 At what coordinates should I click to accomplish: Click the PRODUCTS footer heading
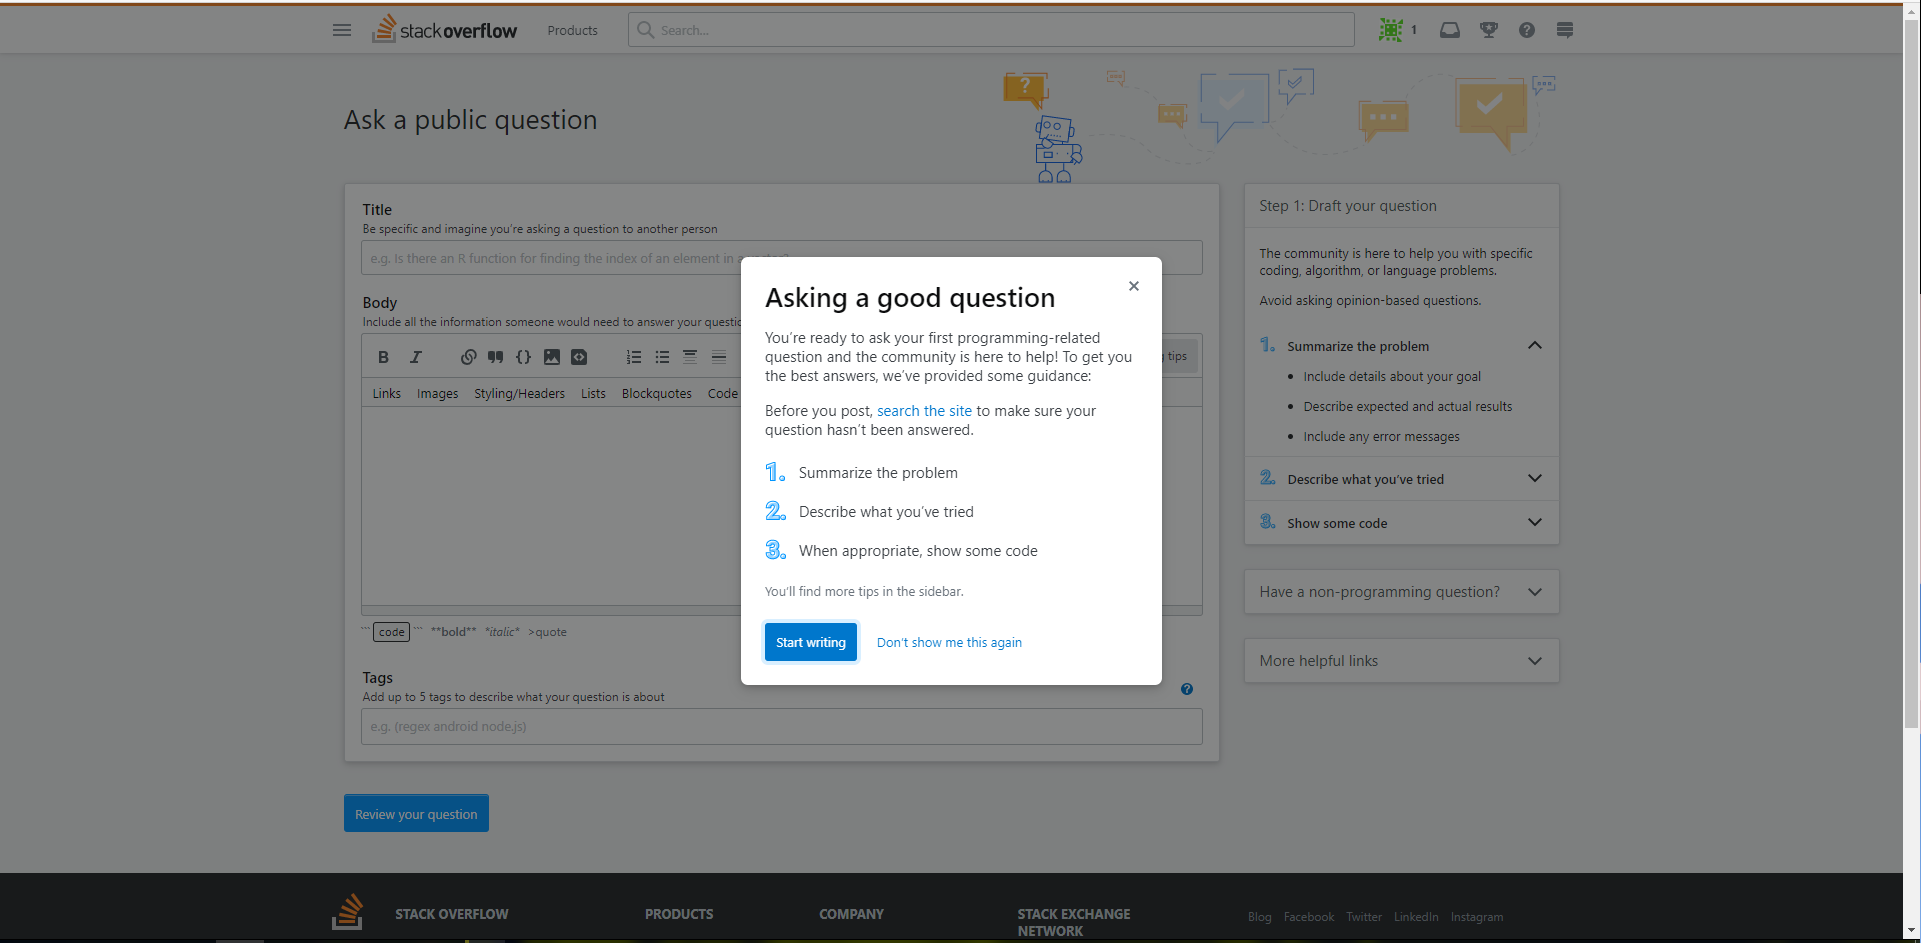pos(679,914)
